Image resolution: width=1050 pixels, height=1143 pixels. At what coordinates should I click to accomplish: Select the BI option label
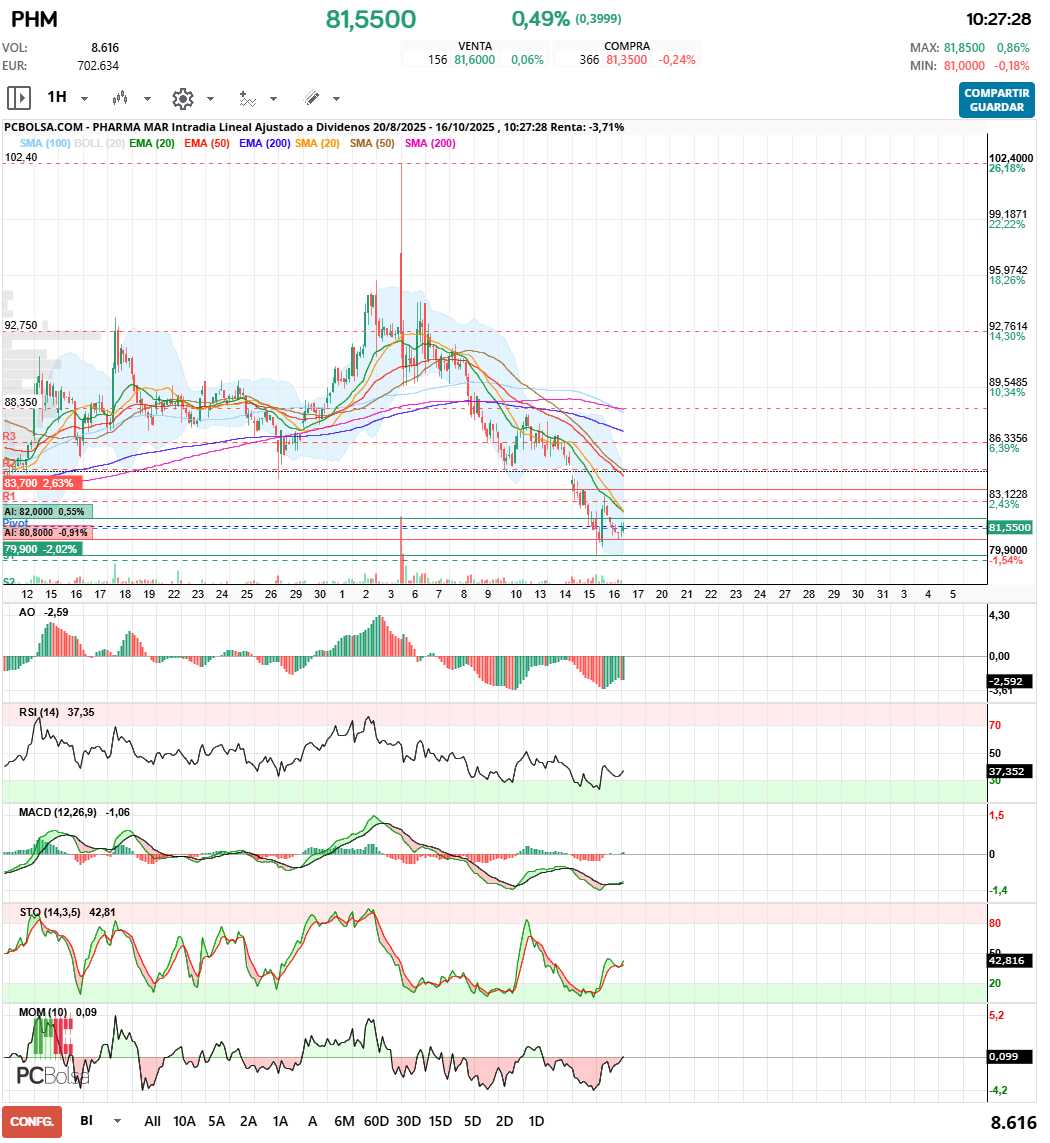pos(87,1121)
